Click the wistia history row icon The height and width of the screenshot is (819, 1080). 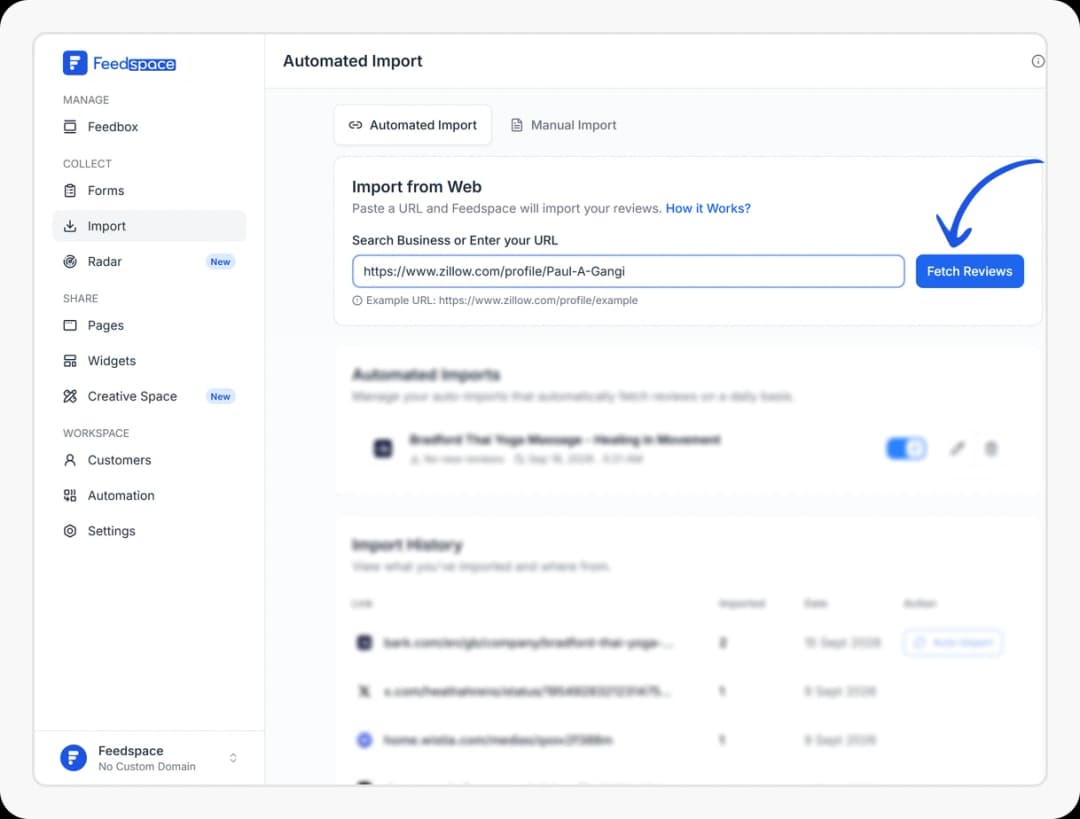click(x=364, y=740)
